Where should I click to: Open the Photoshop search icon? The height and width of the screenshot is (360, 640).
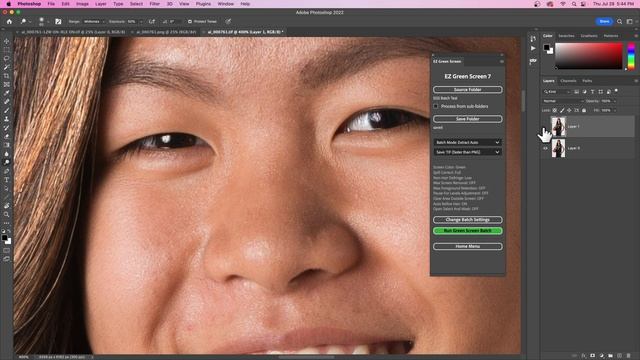click(620, 21)
